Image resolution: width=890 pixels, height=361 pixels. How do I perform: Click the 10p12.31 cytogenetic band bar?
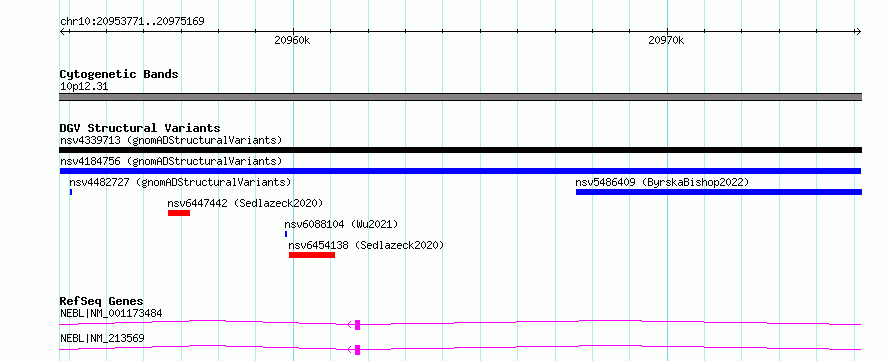coord(460,97)
